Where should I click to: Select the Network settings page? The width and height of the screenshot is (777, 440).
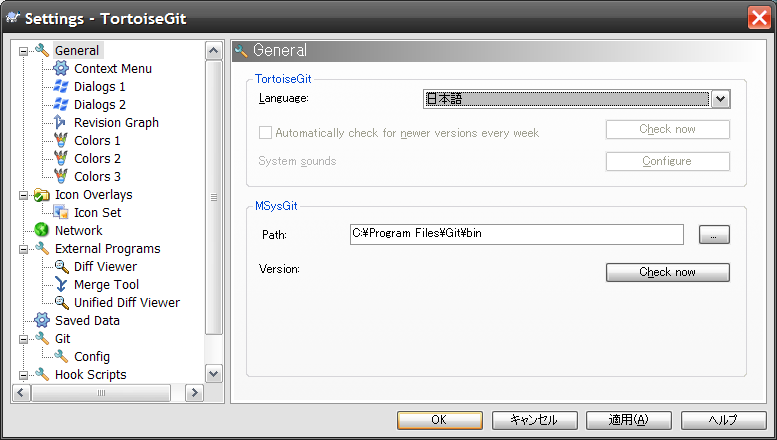(x=79, y=230)
